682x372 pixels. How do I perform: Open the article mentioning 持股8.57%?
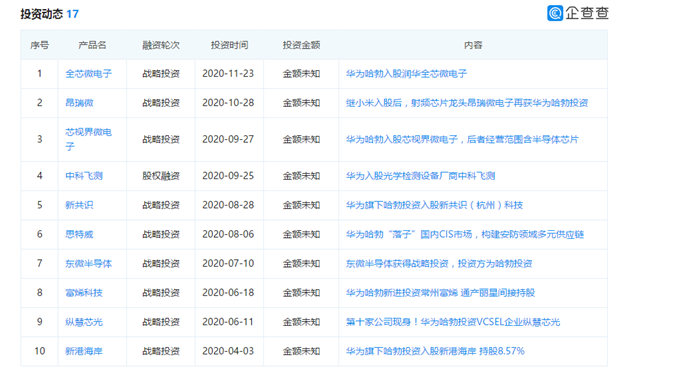[435, 351]
